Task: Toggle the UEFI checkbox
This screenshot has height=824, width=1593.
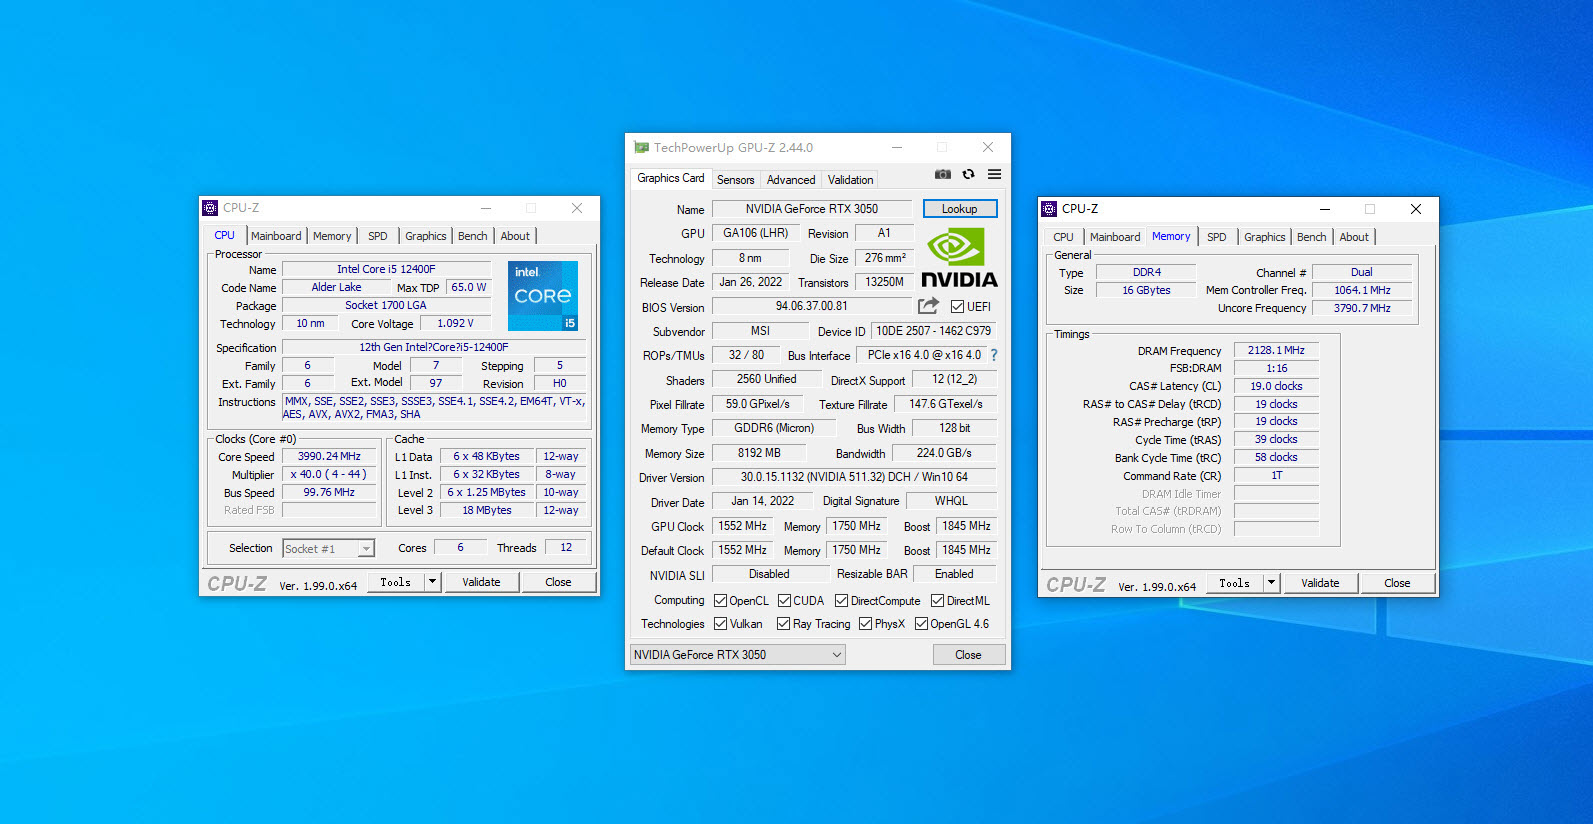Action: pos(957,307)
